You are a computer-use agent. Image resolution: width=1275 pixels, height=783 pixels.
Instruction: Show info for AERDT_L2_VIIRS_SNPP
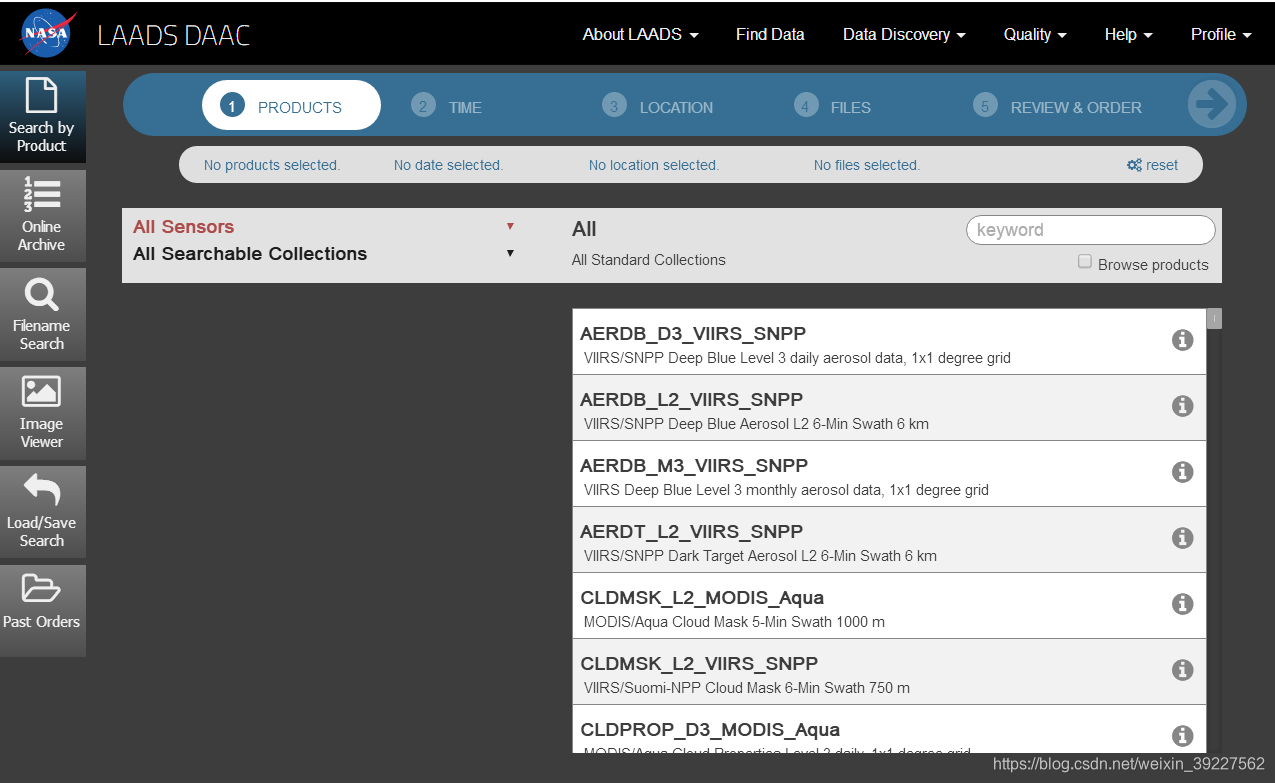click(1182, 538)
